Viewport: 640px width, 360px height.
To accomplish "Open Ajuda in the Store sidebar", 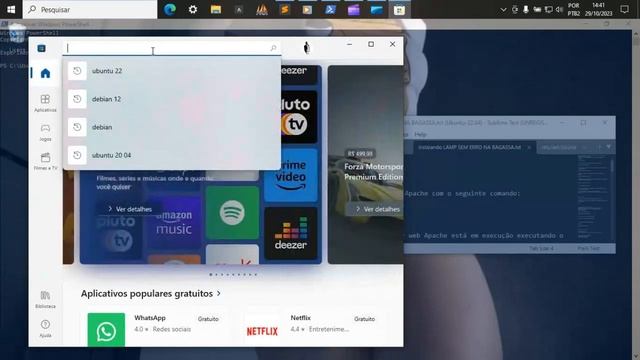I will coord(45,328).
